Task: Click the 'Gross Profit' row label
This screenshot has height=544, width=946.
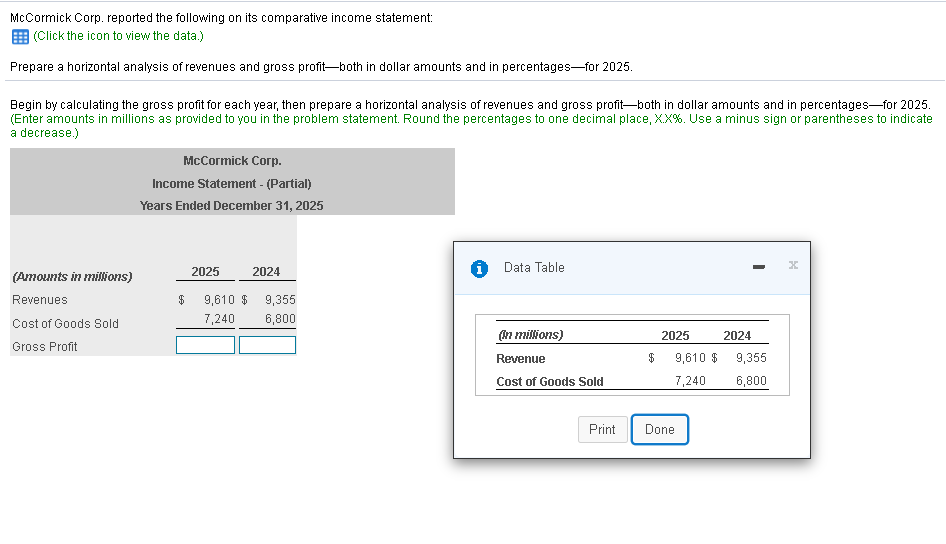Action: 45,347
